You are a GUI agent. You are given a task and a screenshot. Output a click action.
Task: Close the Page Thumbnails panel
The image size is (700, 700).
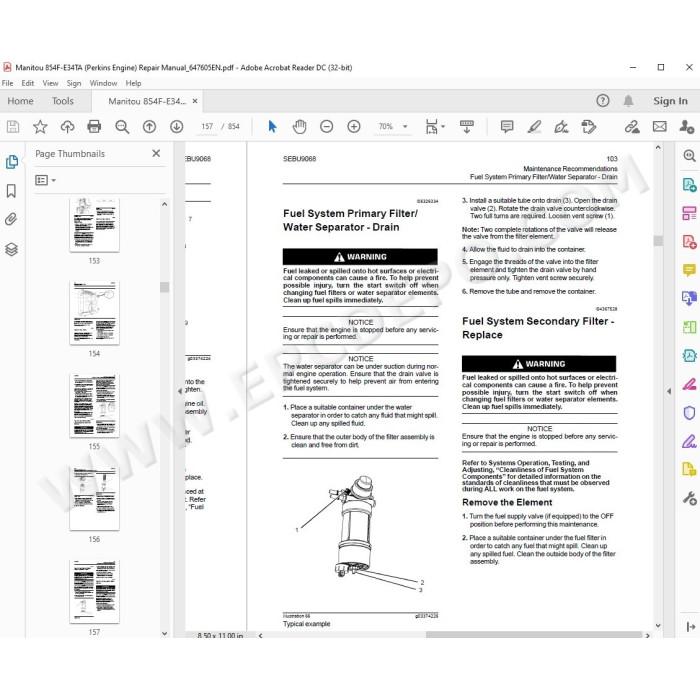tap(156, 154)
